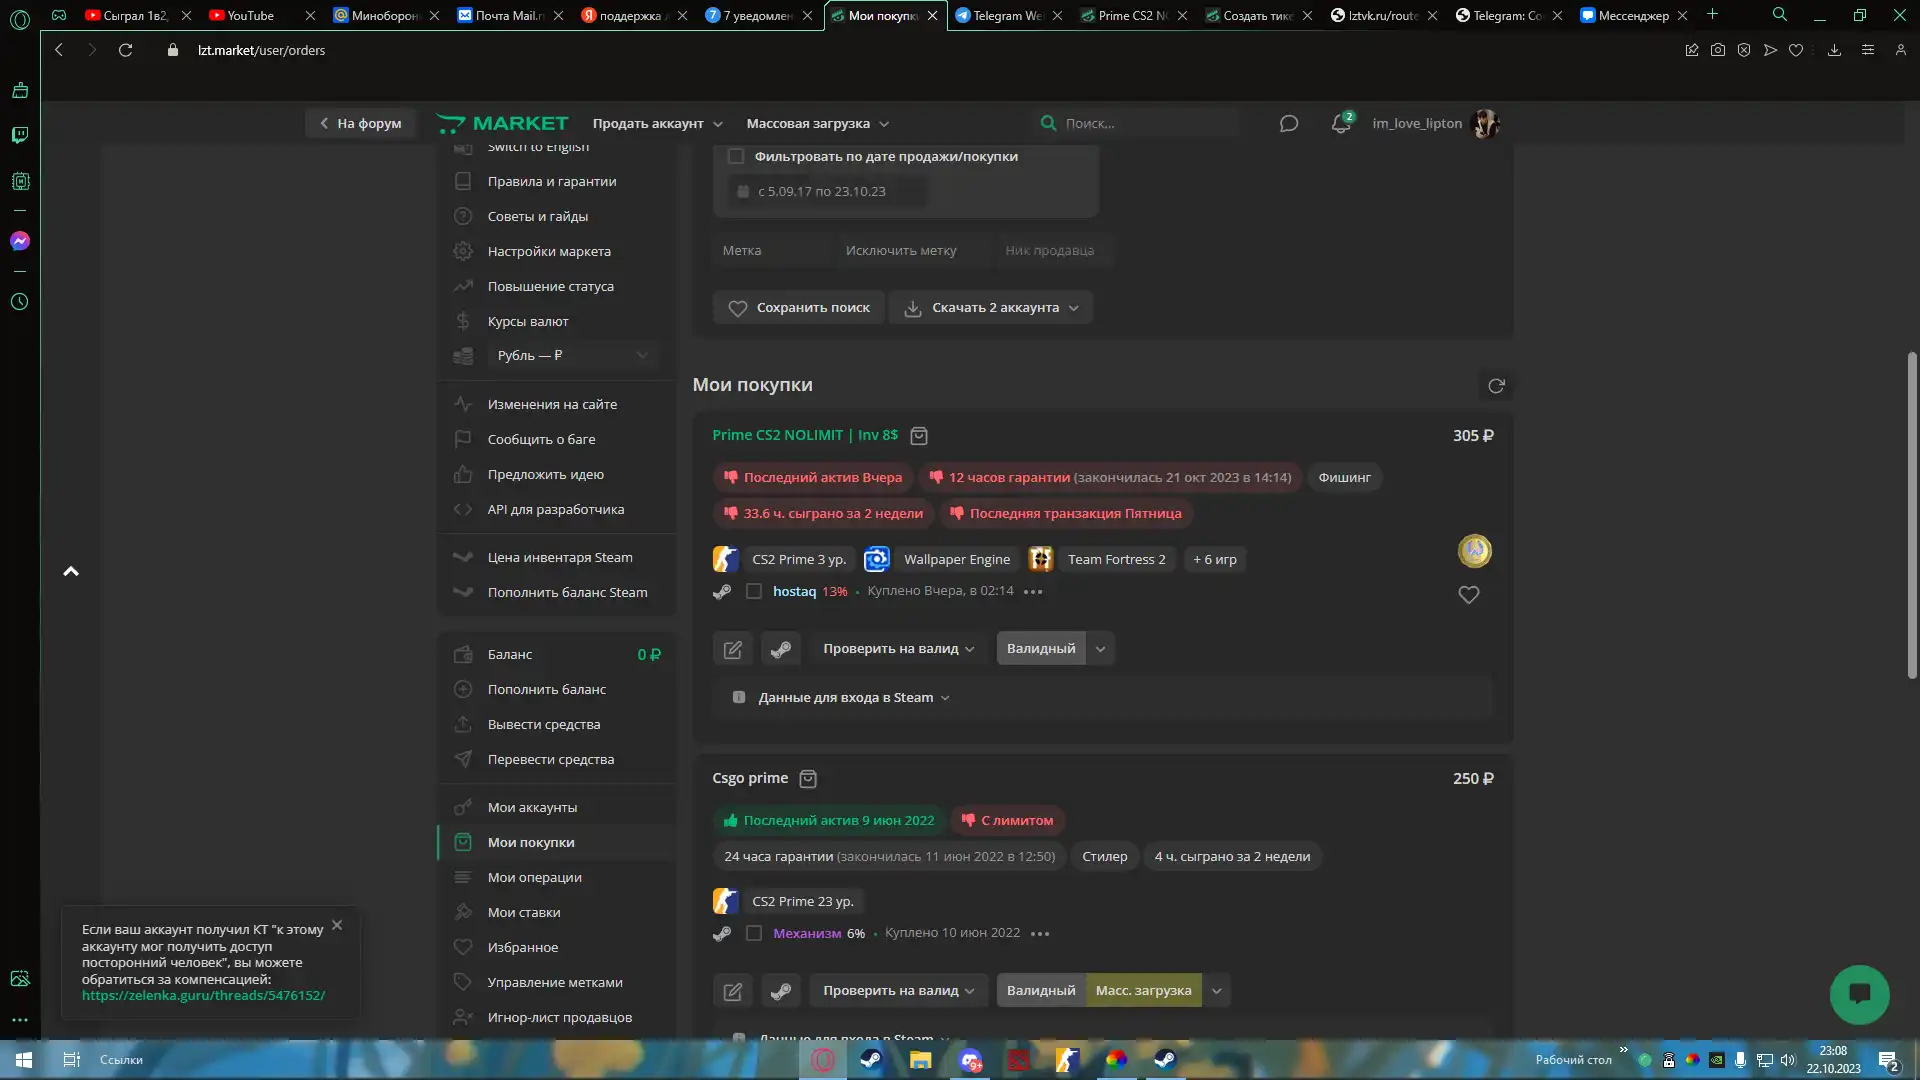The height and width of the screenshot is (1080, 1920).
Task: Open the green support chat widget
Action: point(1859,994)
